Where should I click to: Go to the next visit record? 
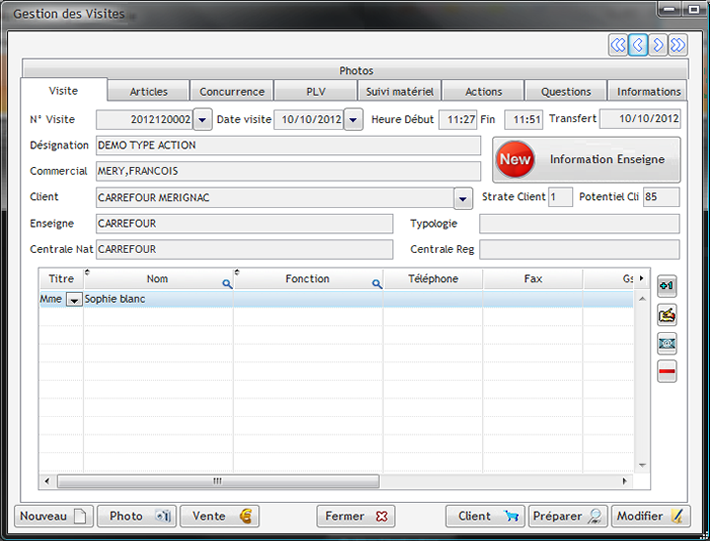click(x=658, y=45)
